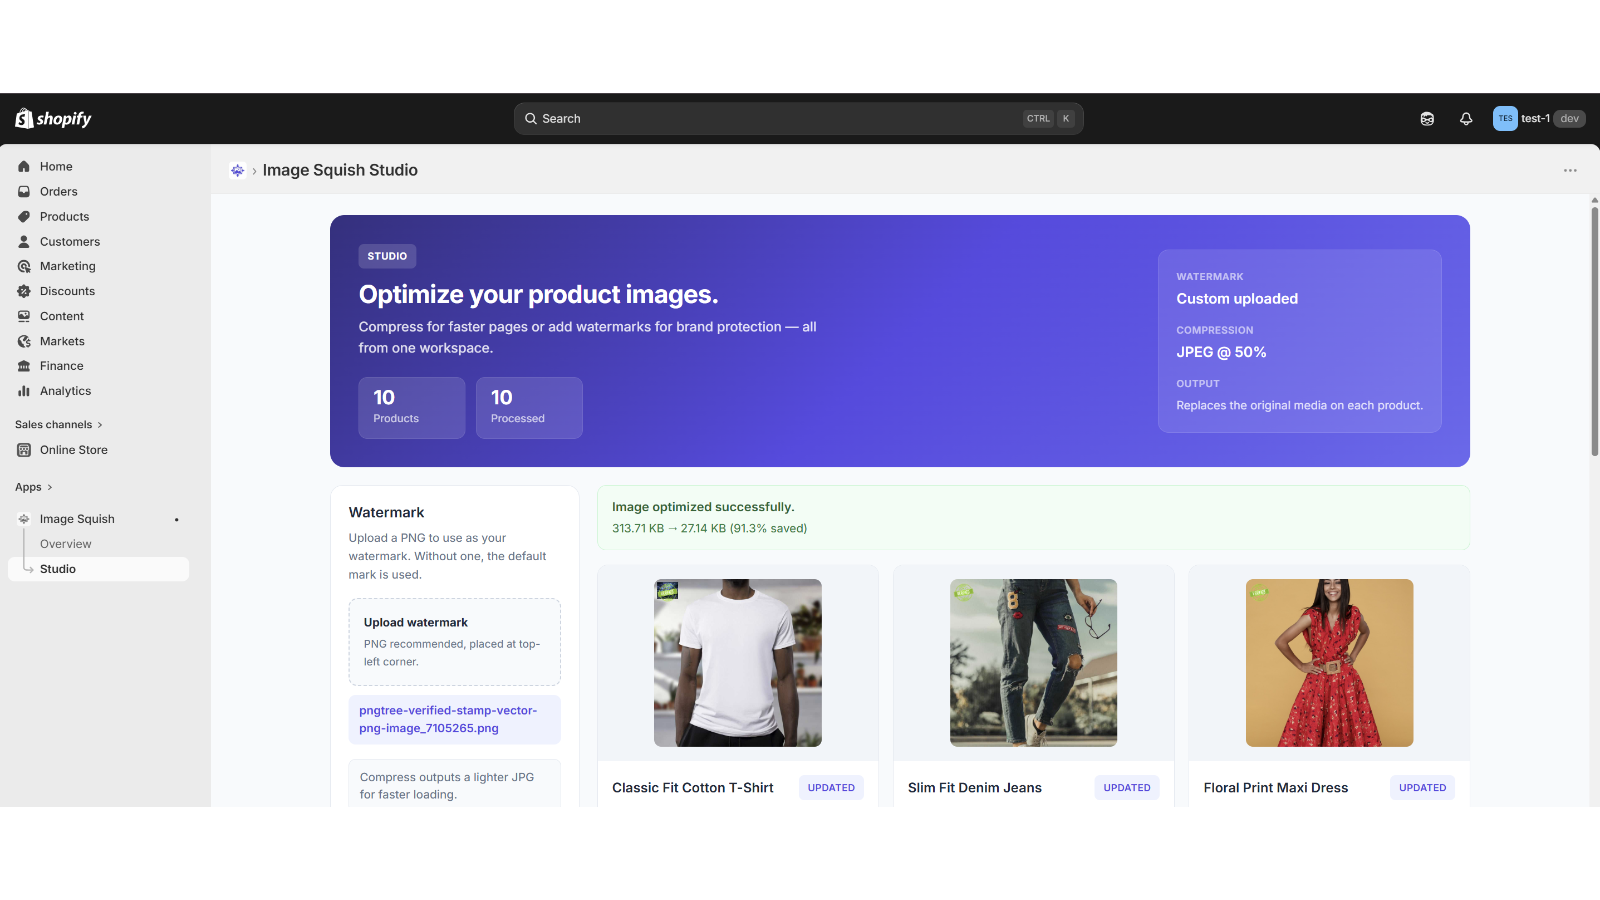Viewport: 1600px width, 900px height.
Task: Select the Customers person icon
Action: [24, 242]
